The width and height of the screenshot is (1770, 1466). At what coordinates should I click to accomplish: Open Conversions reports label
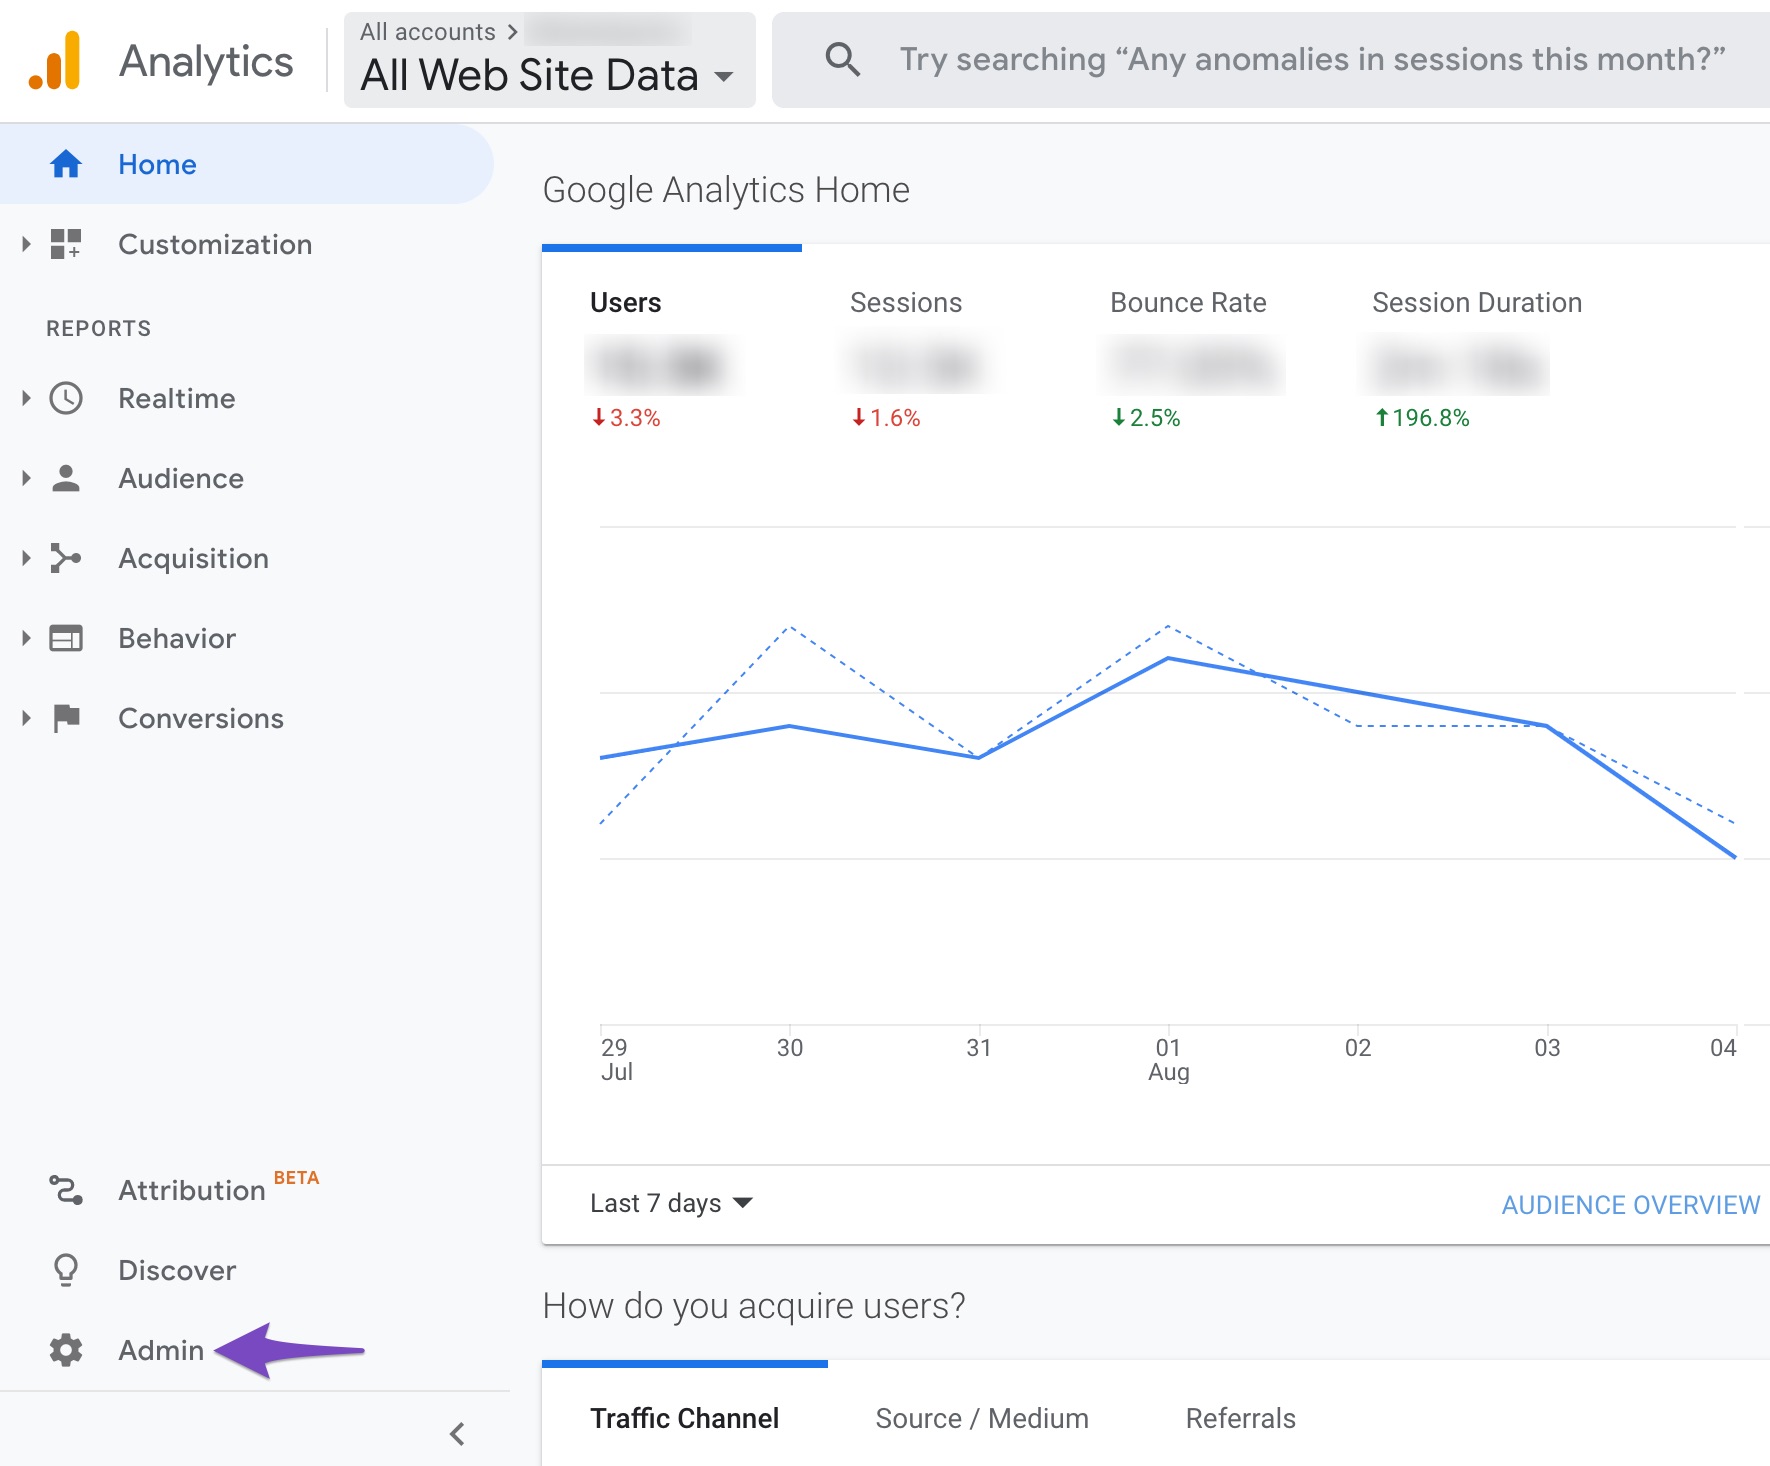tap(201, 718)
